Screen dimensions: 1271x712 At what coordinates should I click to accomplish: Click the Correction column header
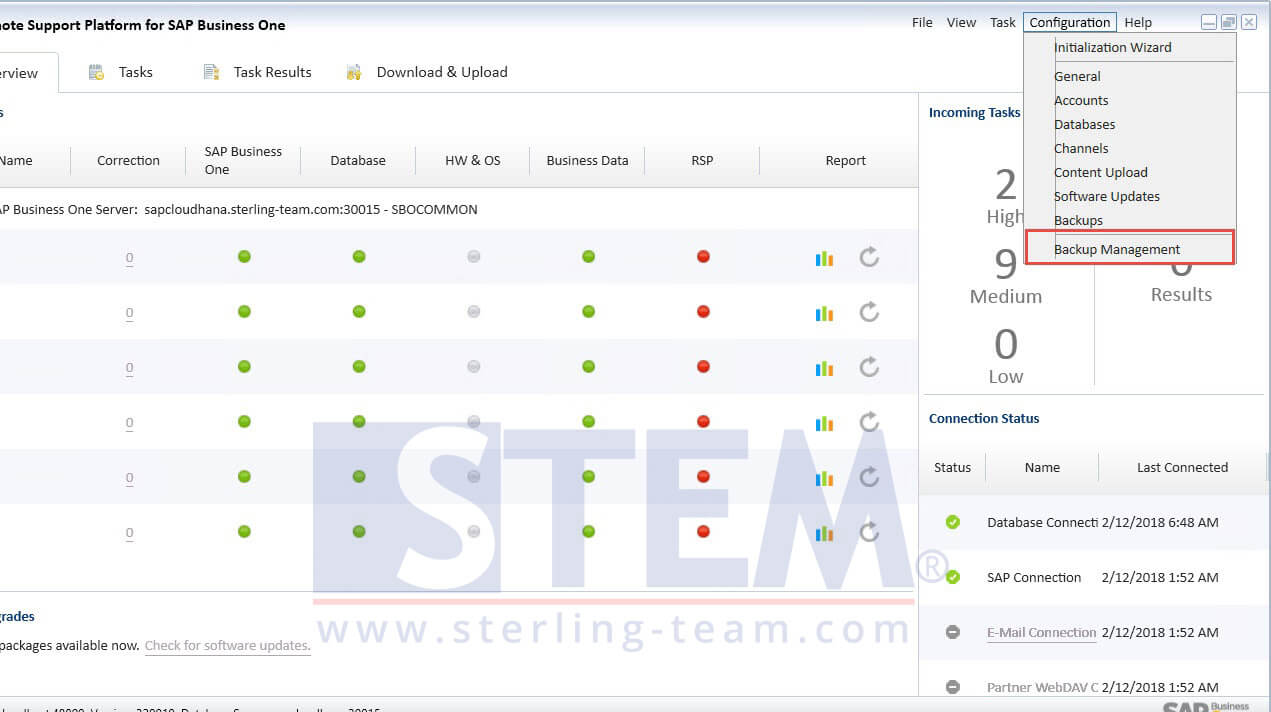[128, 160]
